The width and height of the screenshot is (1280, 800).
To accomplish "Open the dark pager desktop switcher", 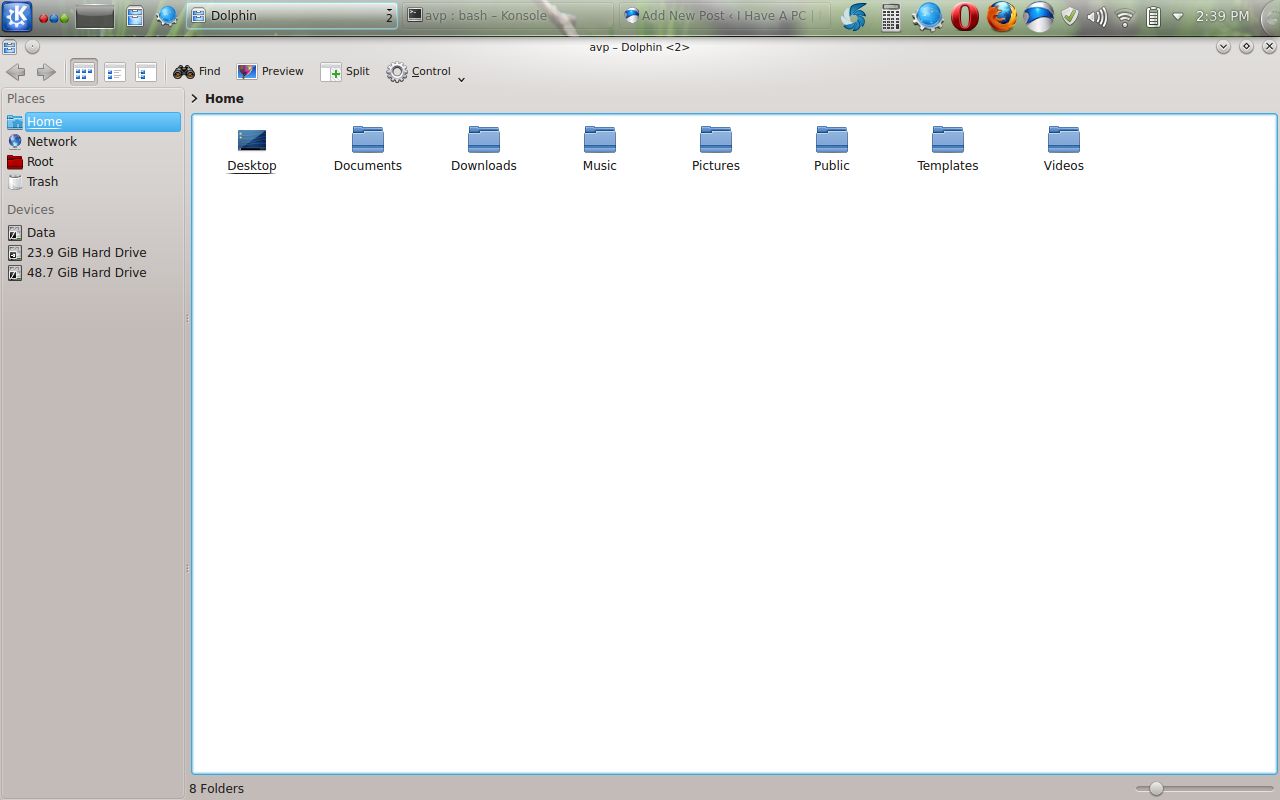I will click(x=95, y=16).
